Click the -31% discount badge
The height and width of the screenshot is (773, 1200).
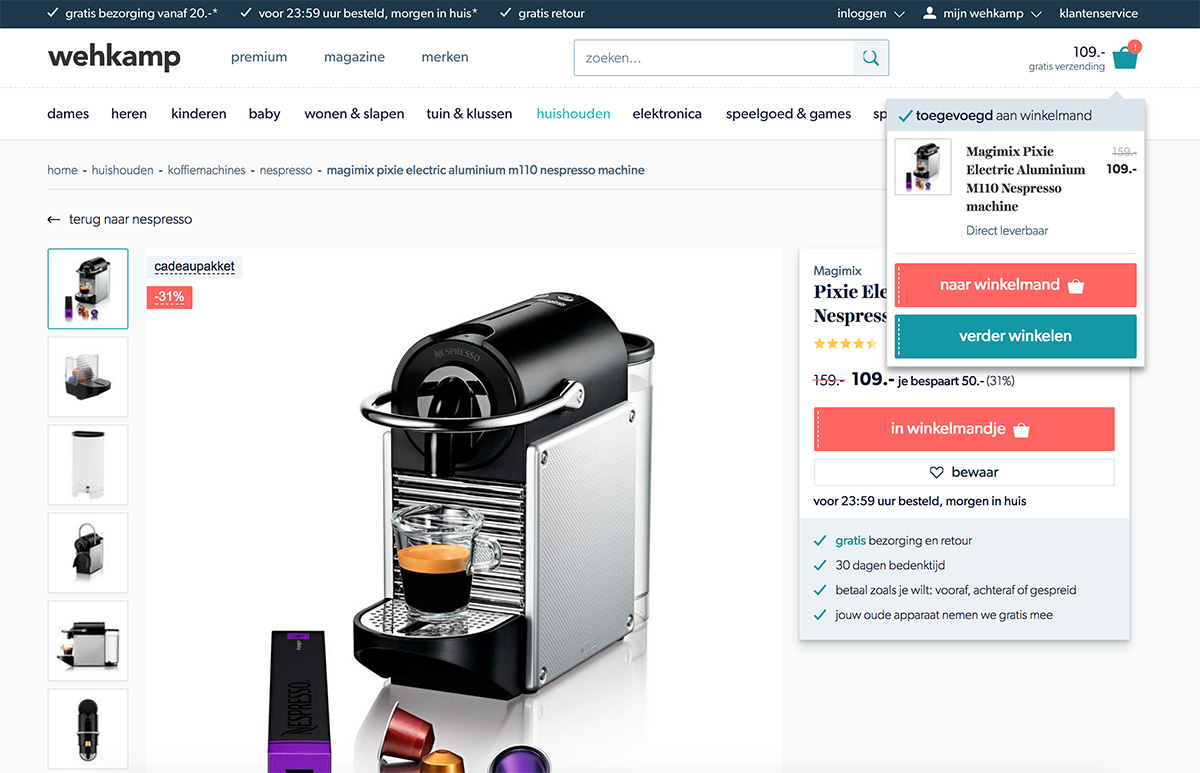170,297
